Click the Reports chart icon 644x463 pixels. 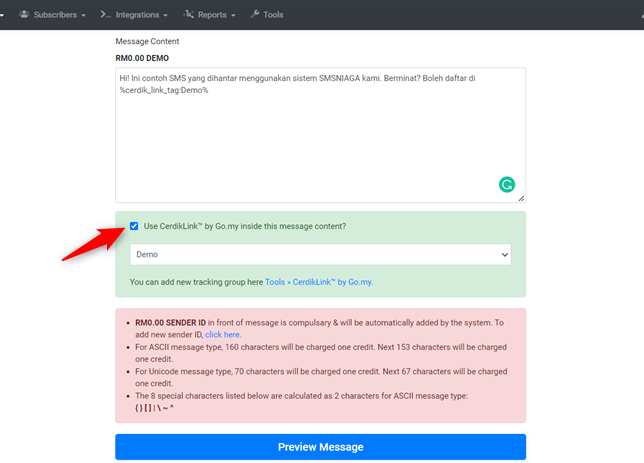[188, 15]
